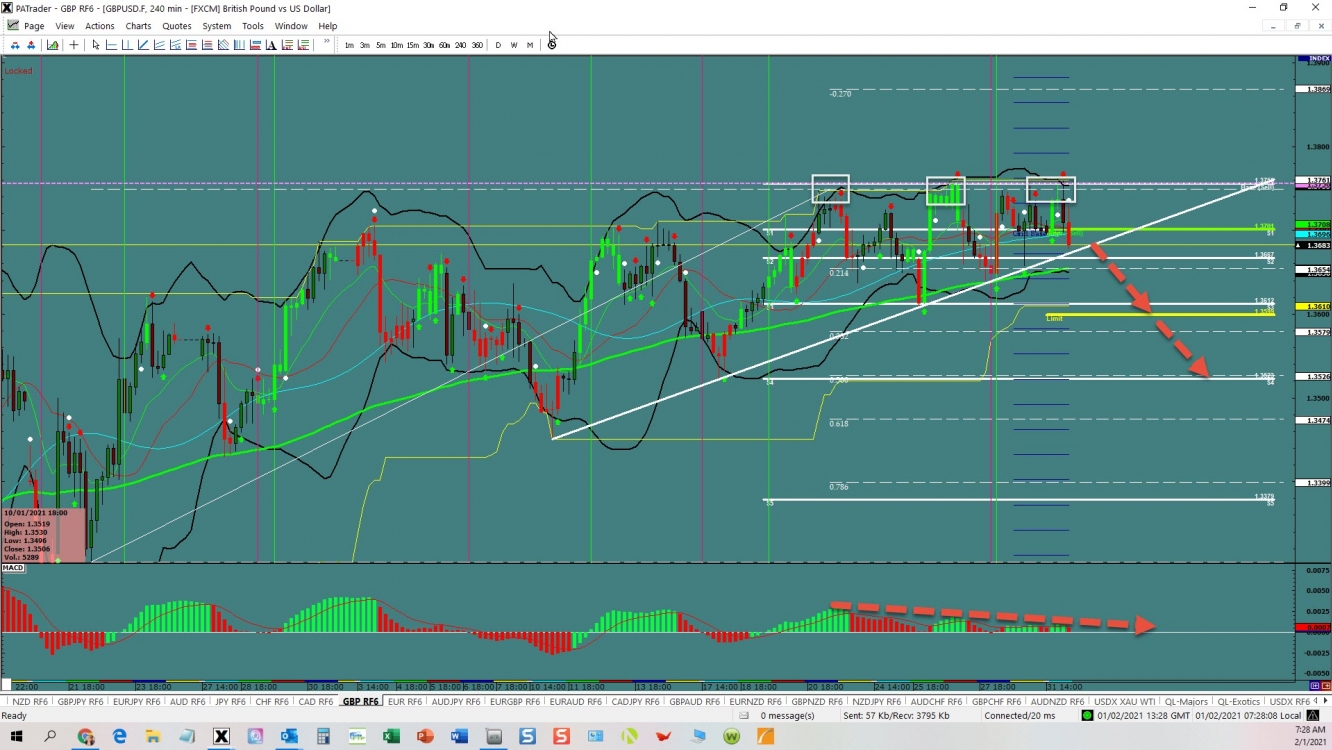1332x750 pixels.
Task: Switch to EUR RF6 tab
Action: [404, 702]
